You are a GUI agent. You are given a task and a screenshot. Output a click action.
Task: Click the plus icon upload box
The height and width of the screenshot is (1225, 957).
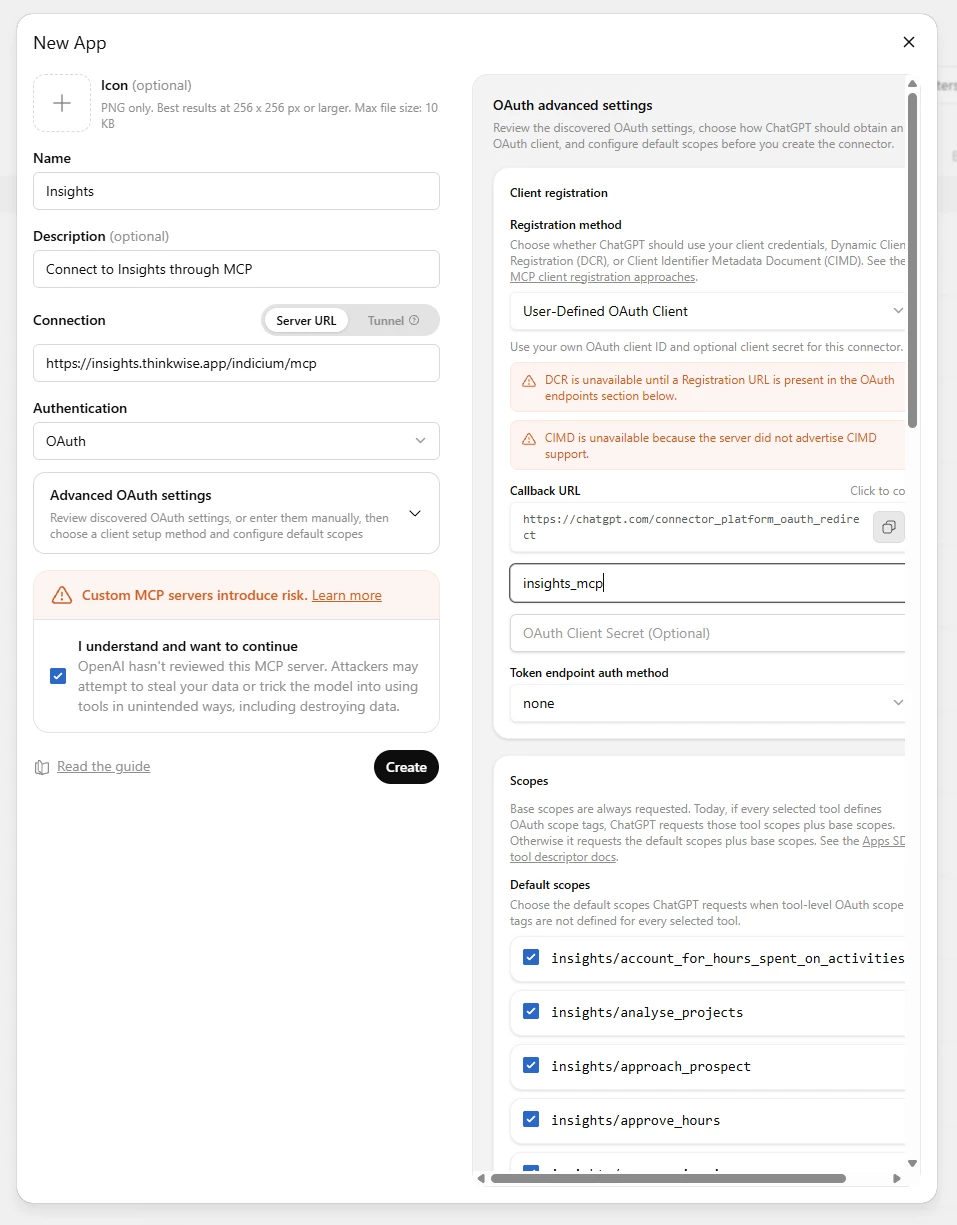pyautogui.click(x=62, y=103)
